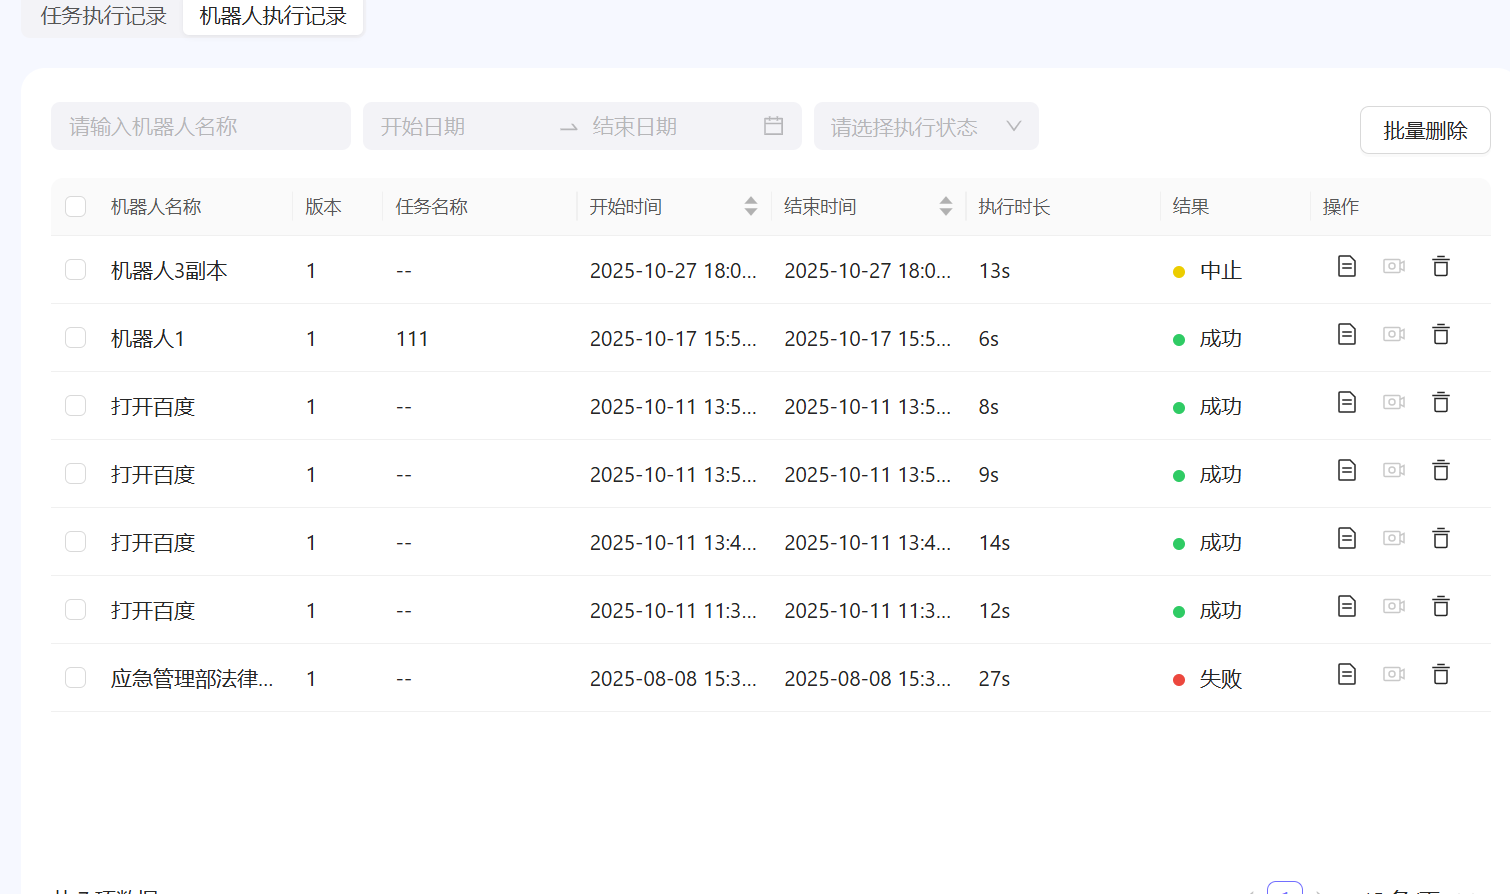The image size is (1510, 894).
Task: Select checkbox of 应急管理部法律 row
Action: pos(76,678)
